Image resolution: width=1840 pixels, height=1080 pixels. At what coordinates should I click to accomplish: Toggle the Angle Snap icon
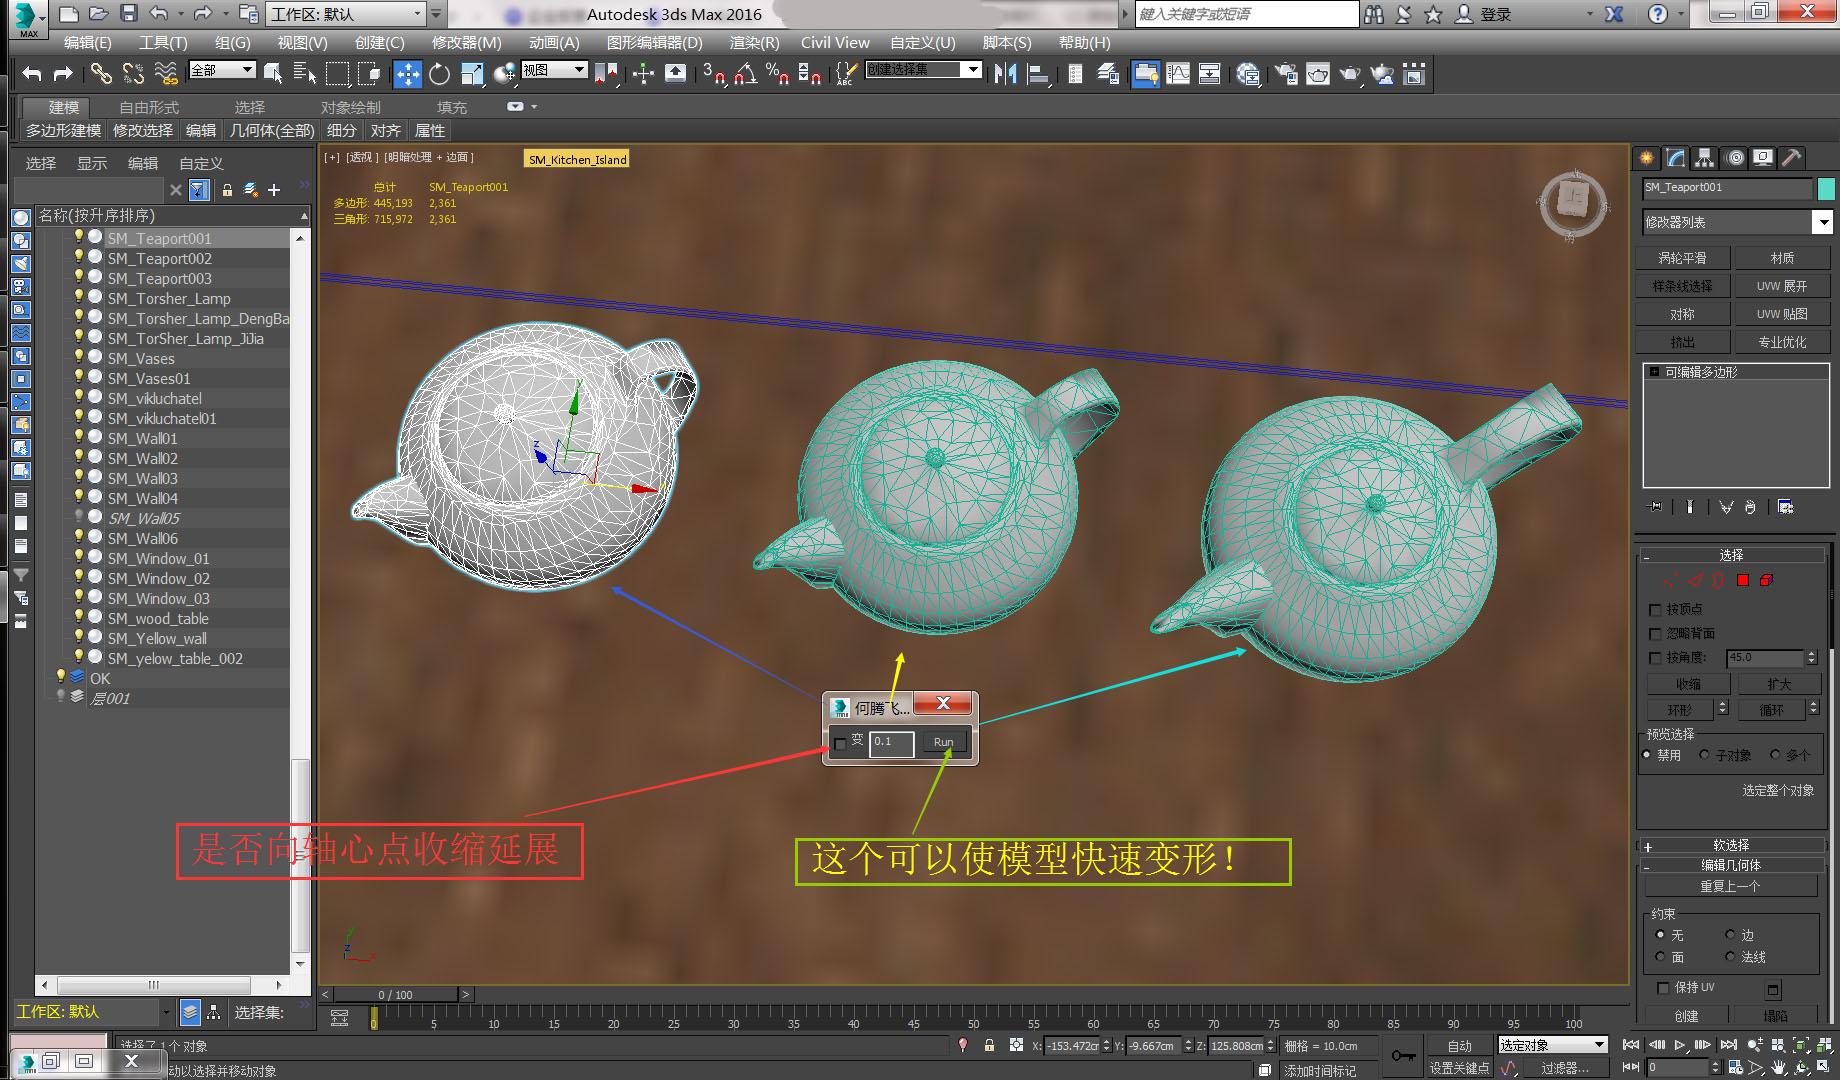tap(746, 73)
